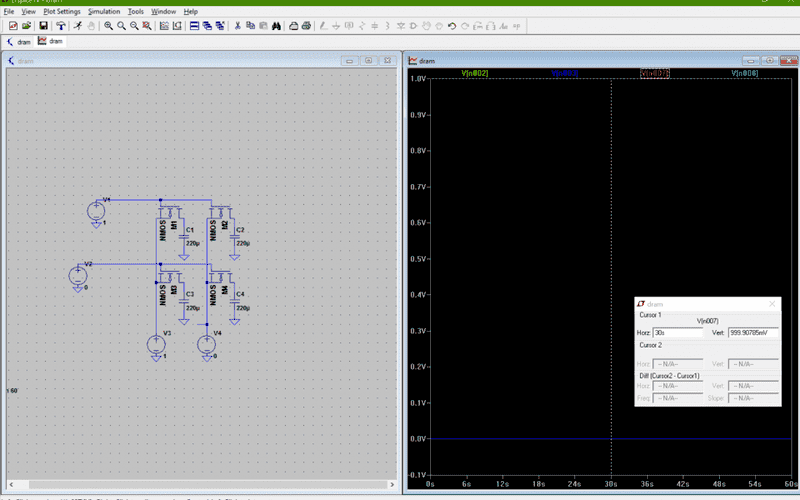This screenshot has width=800, height=500.
Task: Click the Run simulation toolbar icon
Action: click(77, 26)
